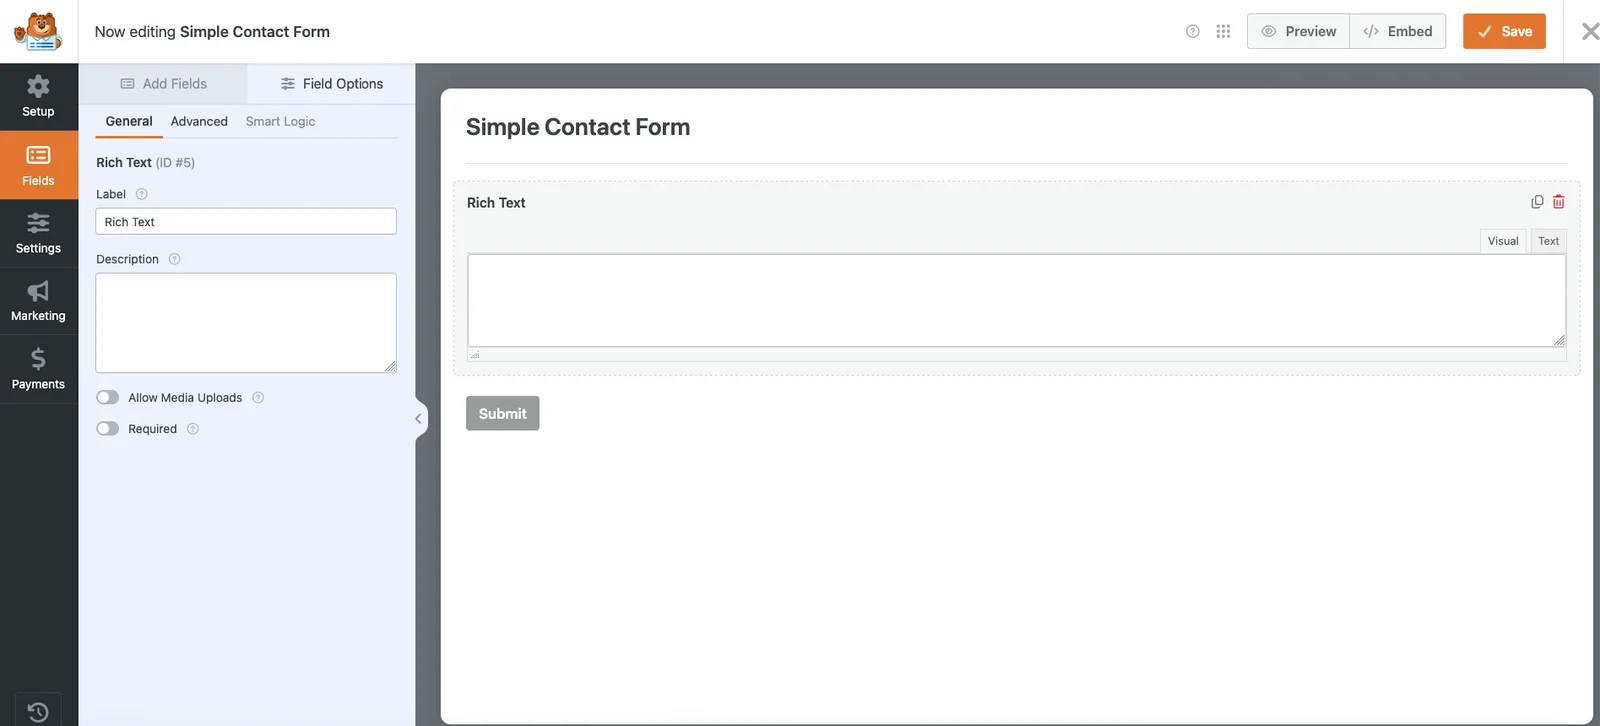Collapse the field options sidebar
The height and width of the screenshot is (726, 1600).
pos(418,419)
